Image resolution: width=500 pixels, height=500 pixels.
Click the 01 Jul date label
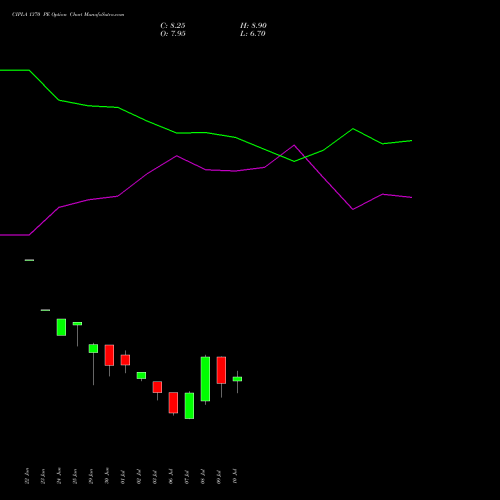click(x=123, y=477)
